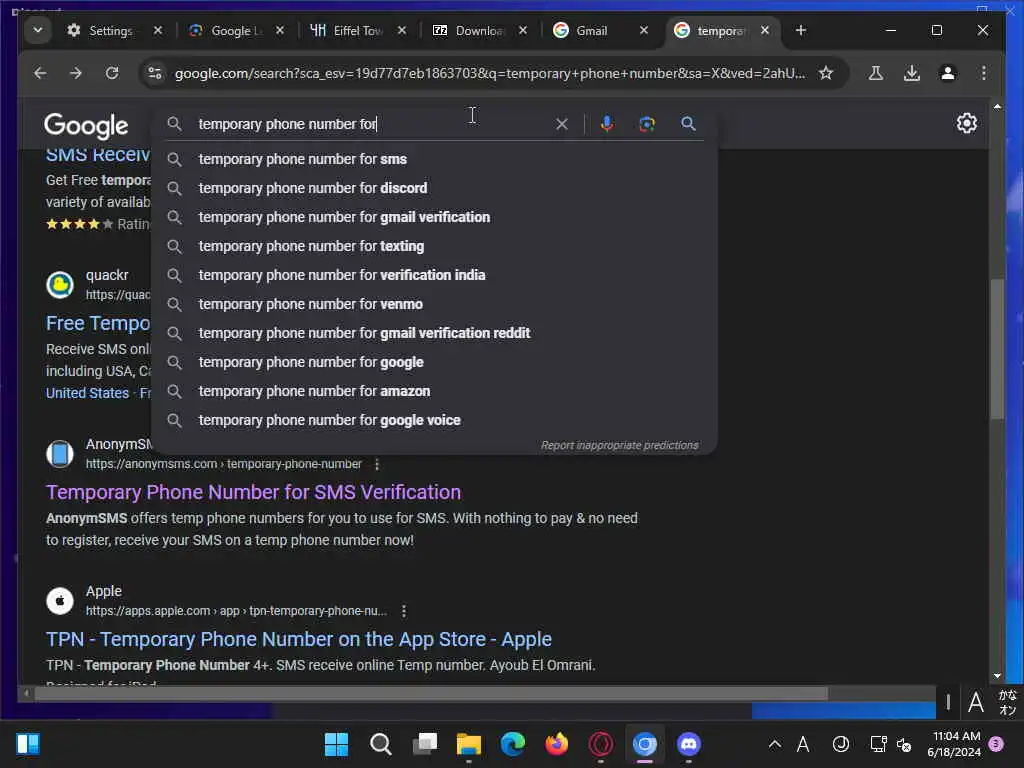
Task: Click the horizontal scrollbar thumb
Action: 431,694
